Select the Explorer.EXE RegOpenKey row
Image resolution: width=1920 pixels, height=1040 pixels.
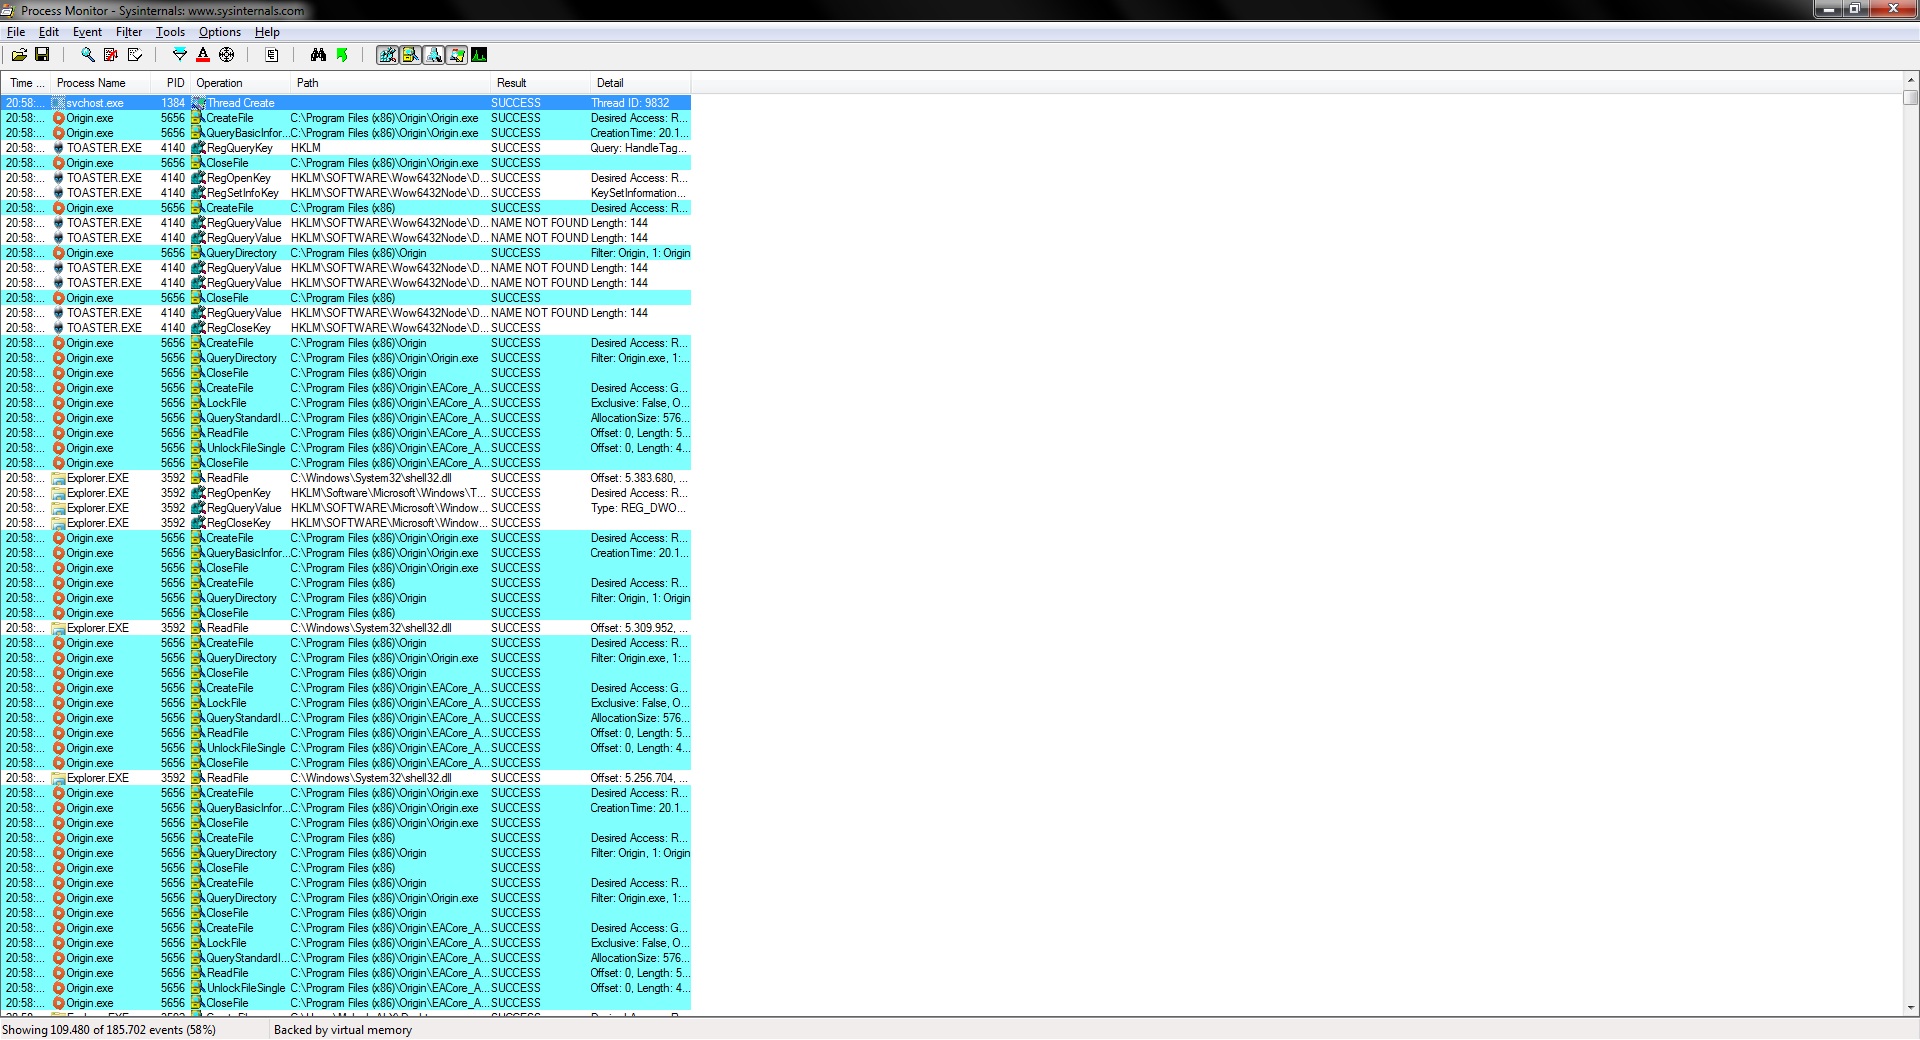(x=346, y=493)
